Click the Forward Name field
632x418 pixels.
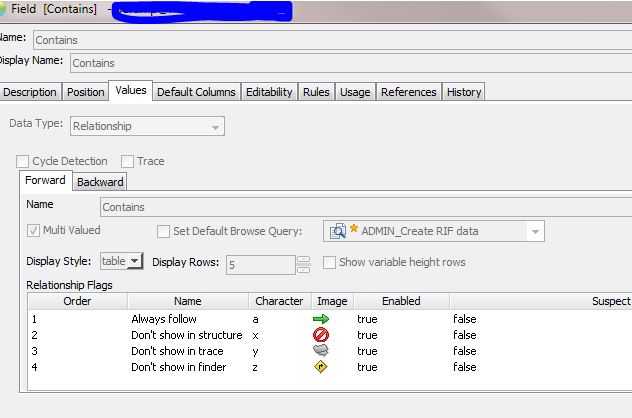point(366,207)
